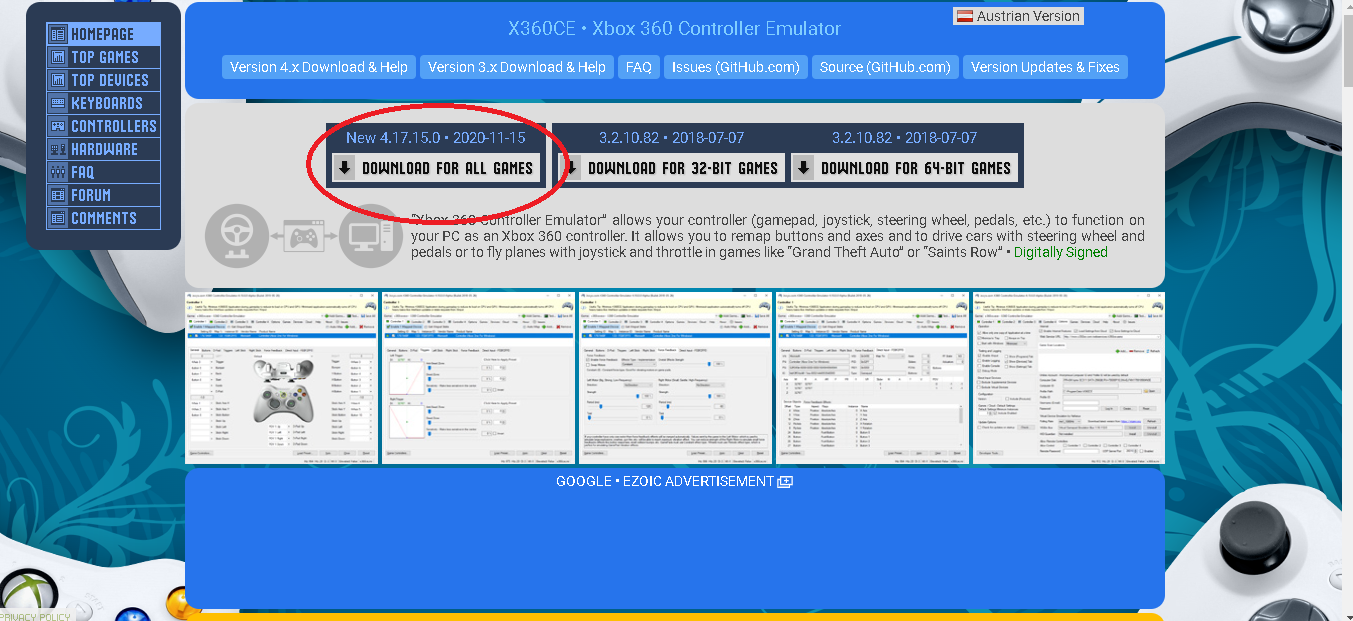Open the FAQ button in header
1353x621 pixels.
point(639,67)
